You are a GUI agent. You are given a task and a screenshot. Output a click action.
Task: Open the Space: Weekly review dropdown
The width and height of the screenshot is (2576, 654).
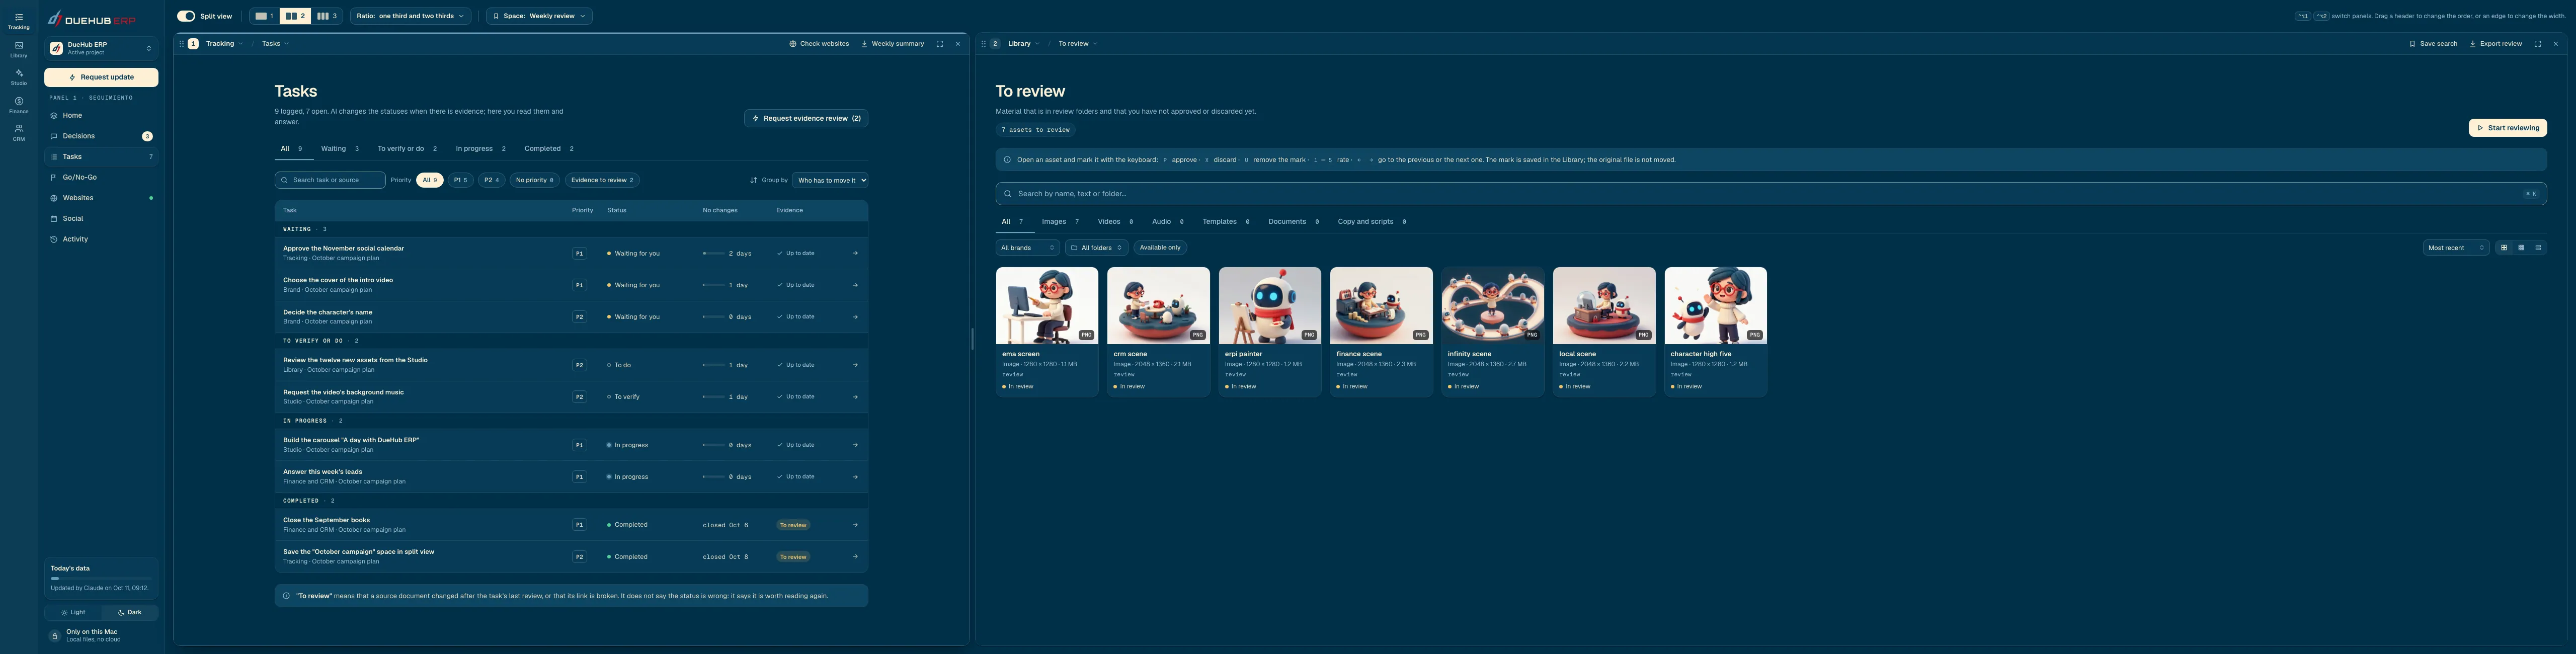tap(539, 16)
